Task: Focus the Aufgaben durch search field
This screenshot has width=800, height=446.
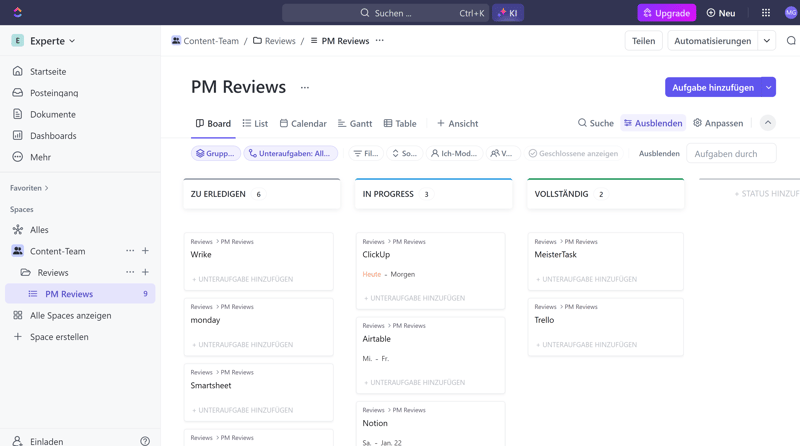Action: click(732, 154)
